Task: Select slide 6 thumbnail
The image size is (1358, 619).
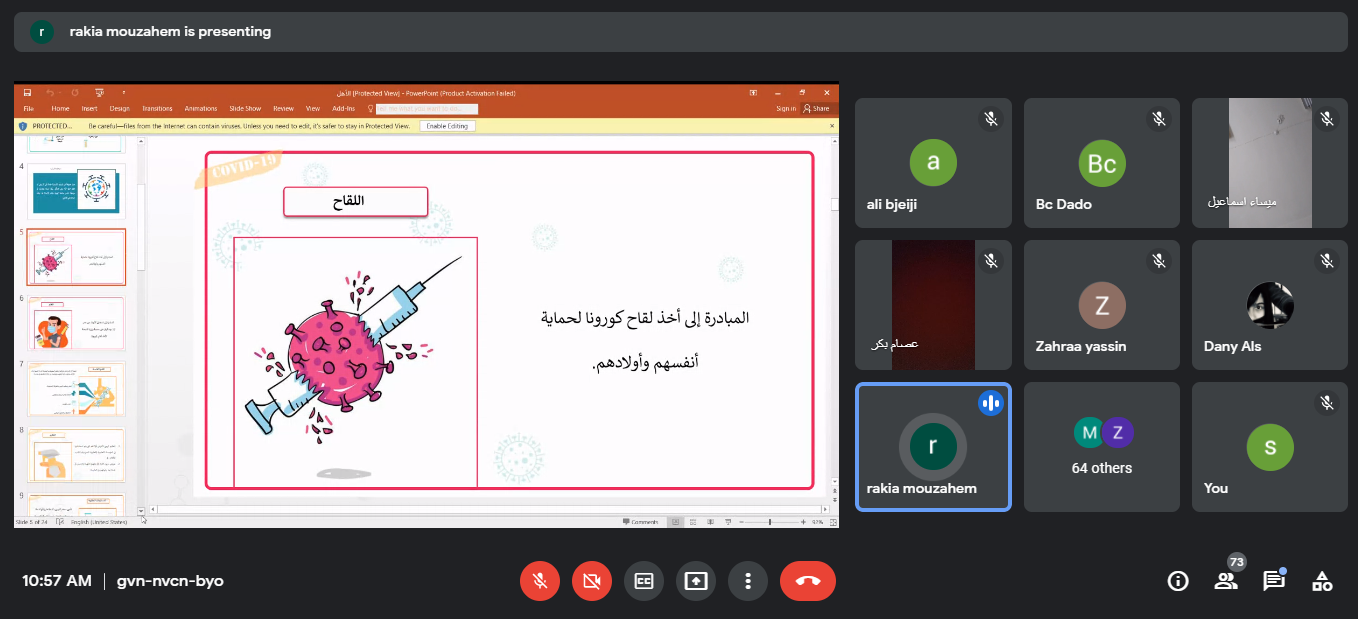Action: [76, 323]
